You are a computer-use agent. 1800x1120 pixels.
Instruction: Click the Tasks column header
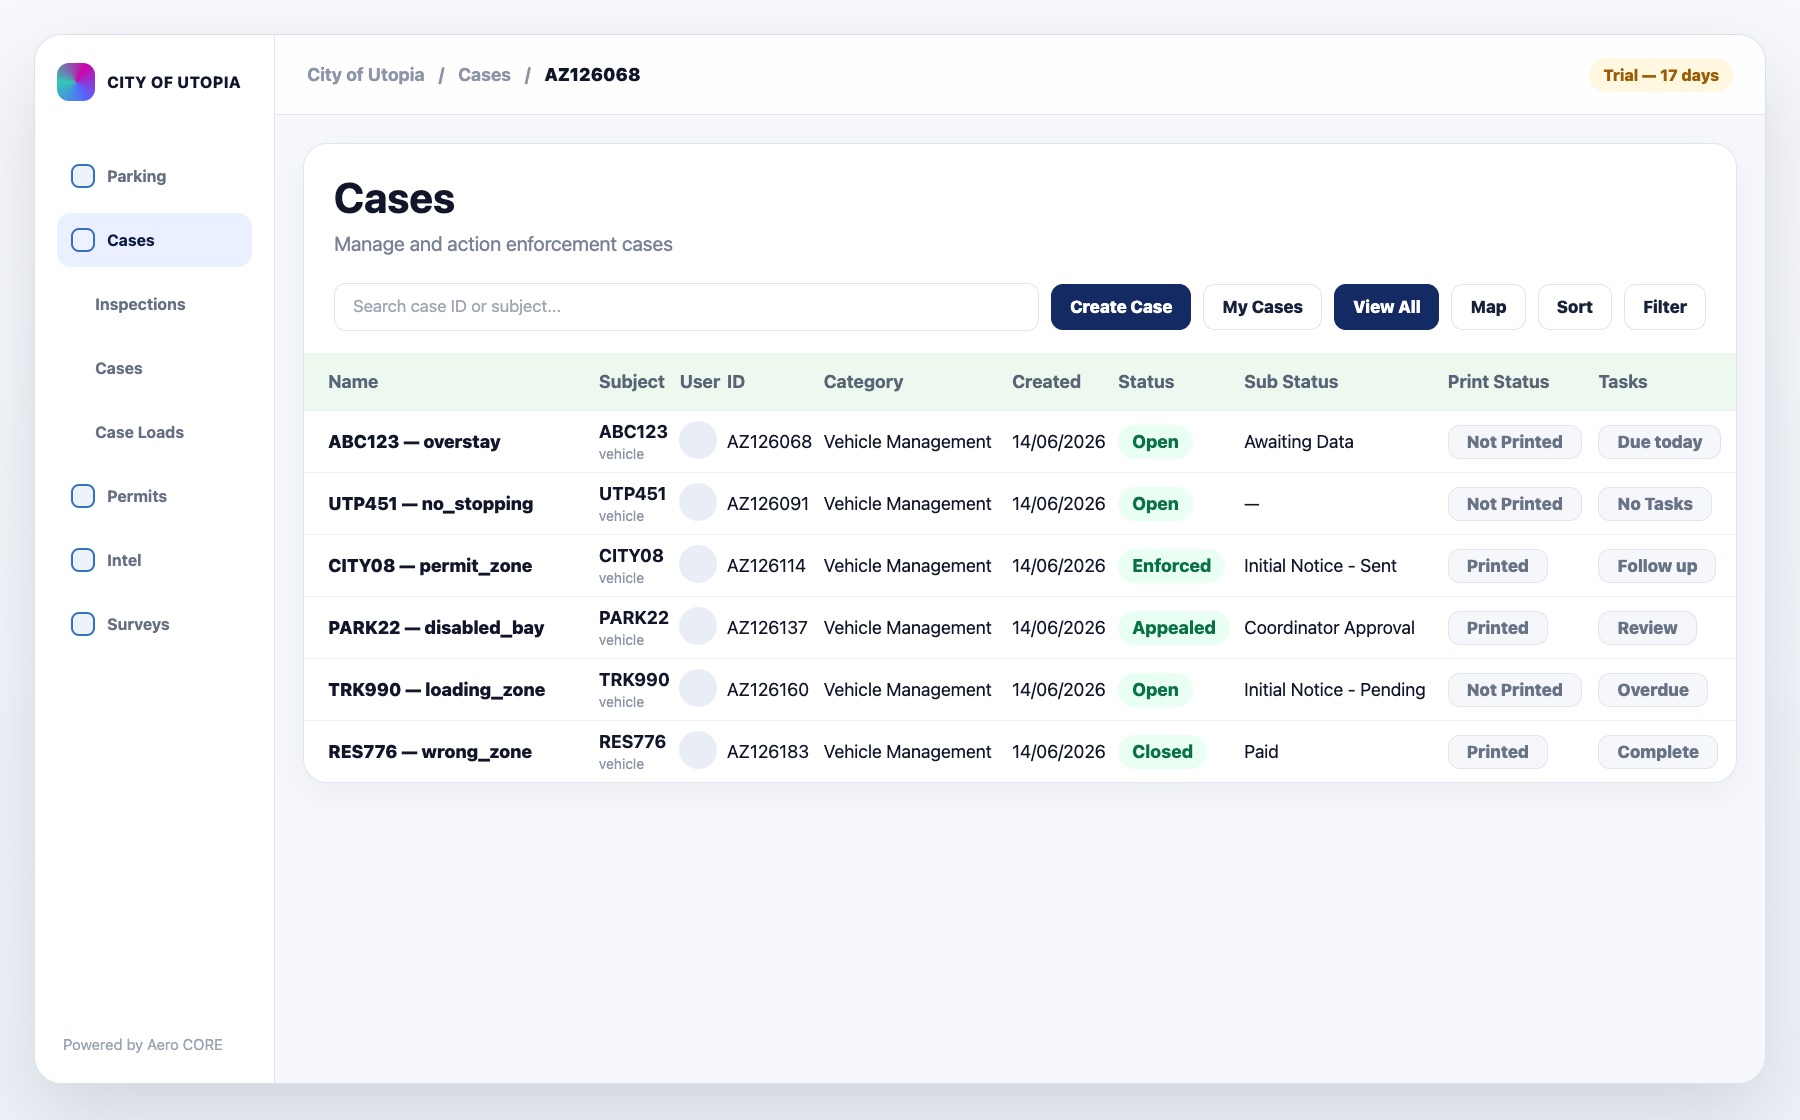(x=1622, y=382)
